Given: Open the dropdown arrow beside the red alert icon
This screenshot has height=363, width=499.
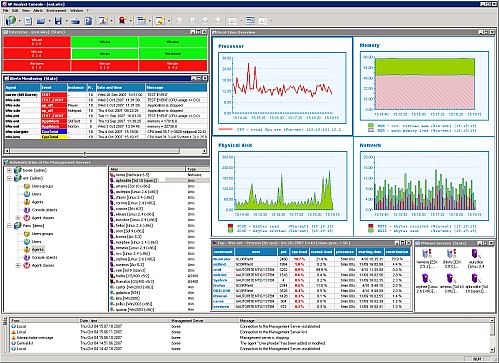Looking at the screenshot, I should [x=130, y=21].
